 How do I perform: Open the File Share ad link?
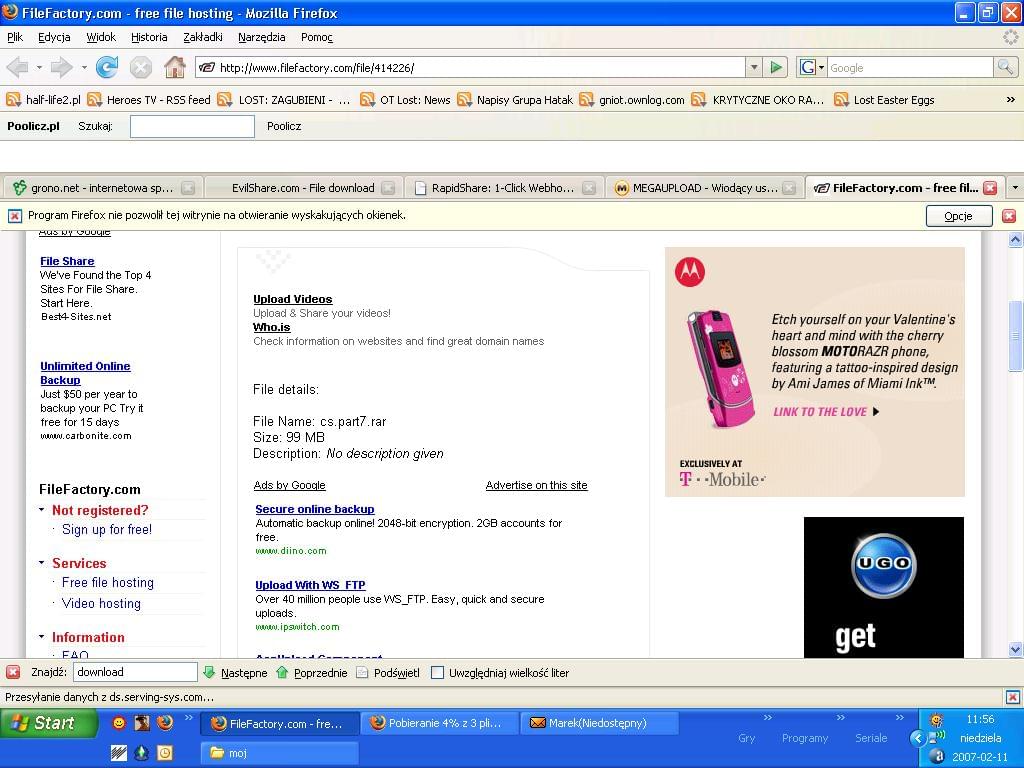(x=67, y=261)
